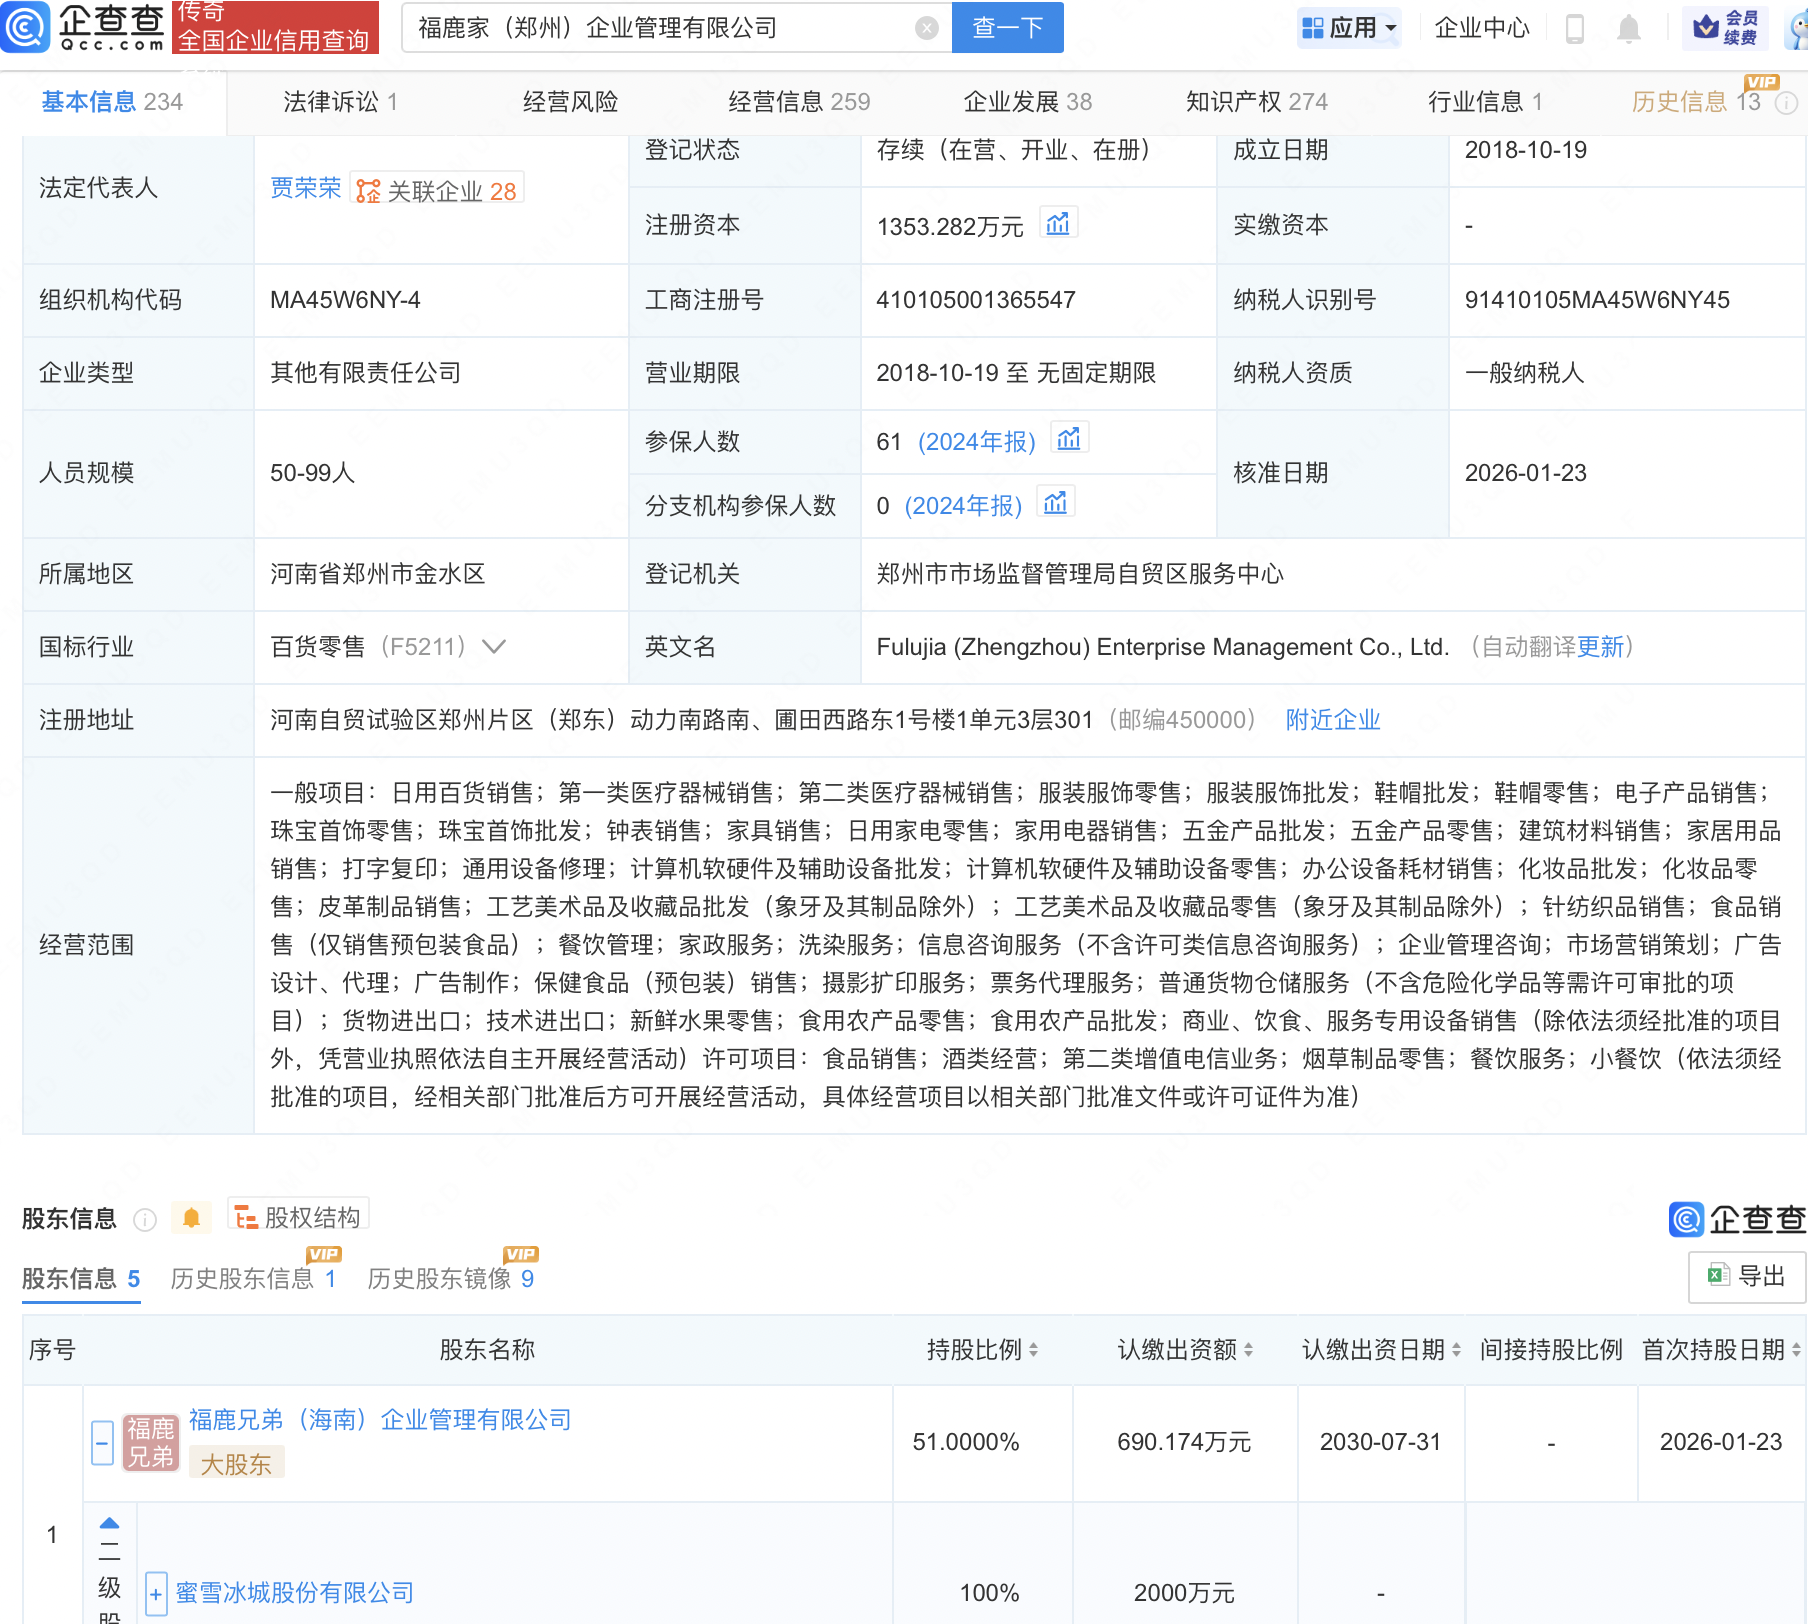
Task: Export shareholder data with 导出 button
Action: (1746, 1276)
